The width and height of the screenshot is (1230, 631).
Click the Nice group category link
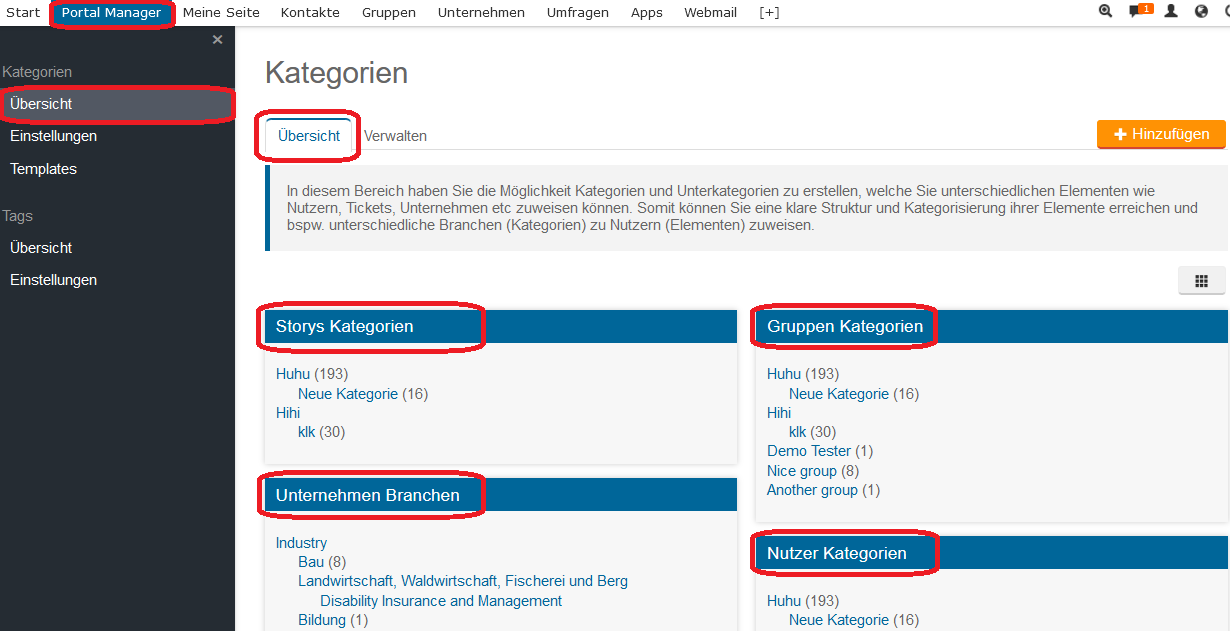coord(801,471)
